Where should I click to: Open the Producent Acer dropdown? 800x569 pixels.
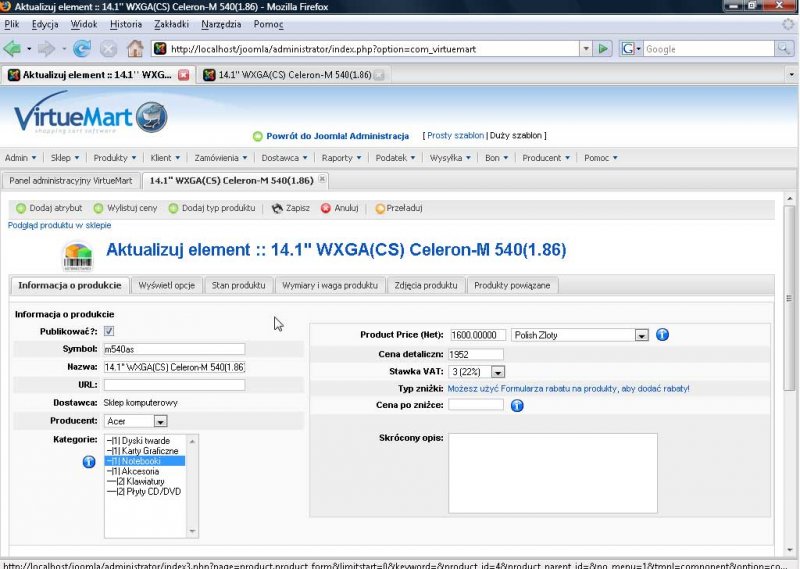(160, 421)
